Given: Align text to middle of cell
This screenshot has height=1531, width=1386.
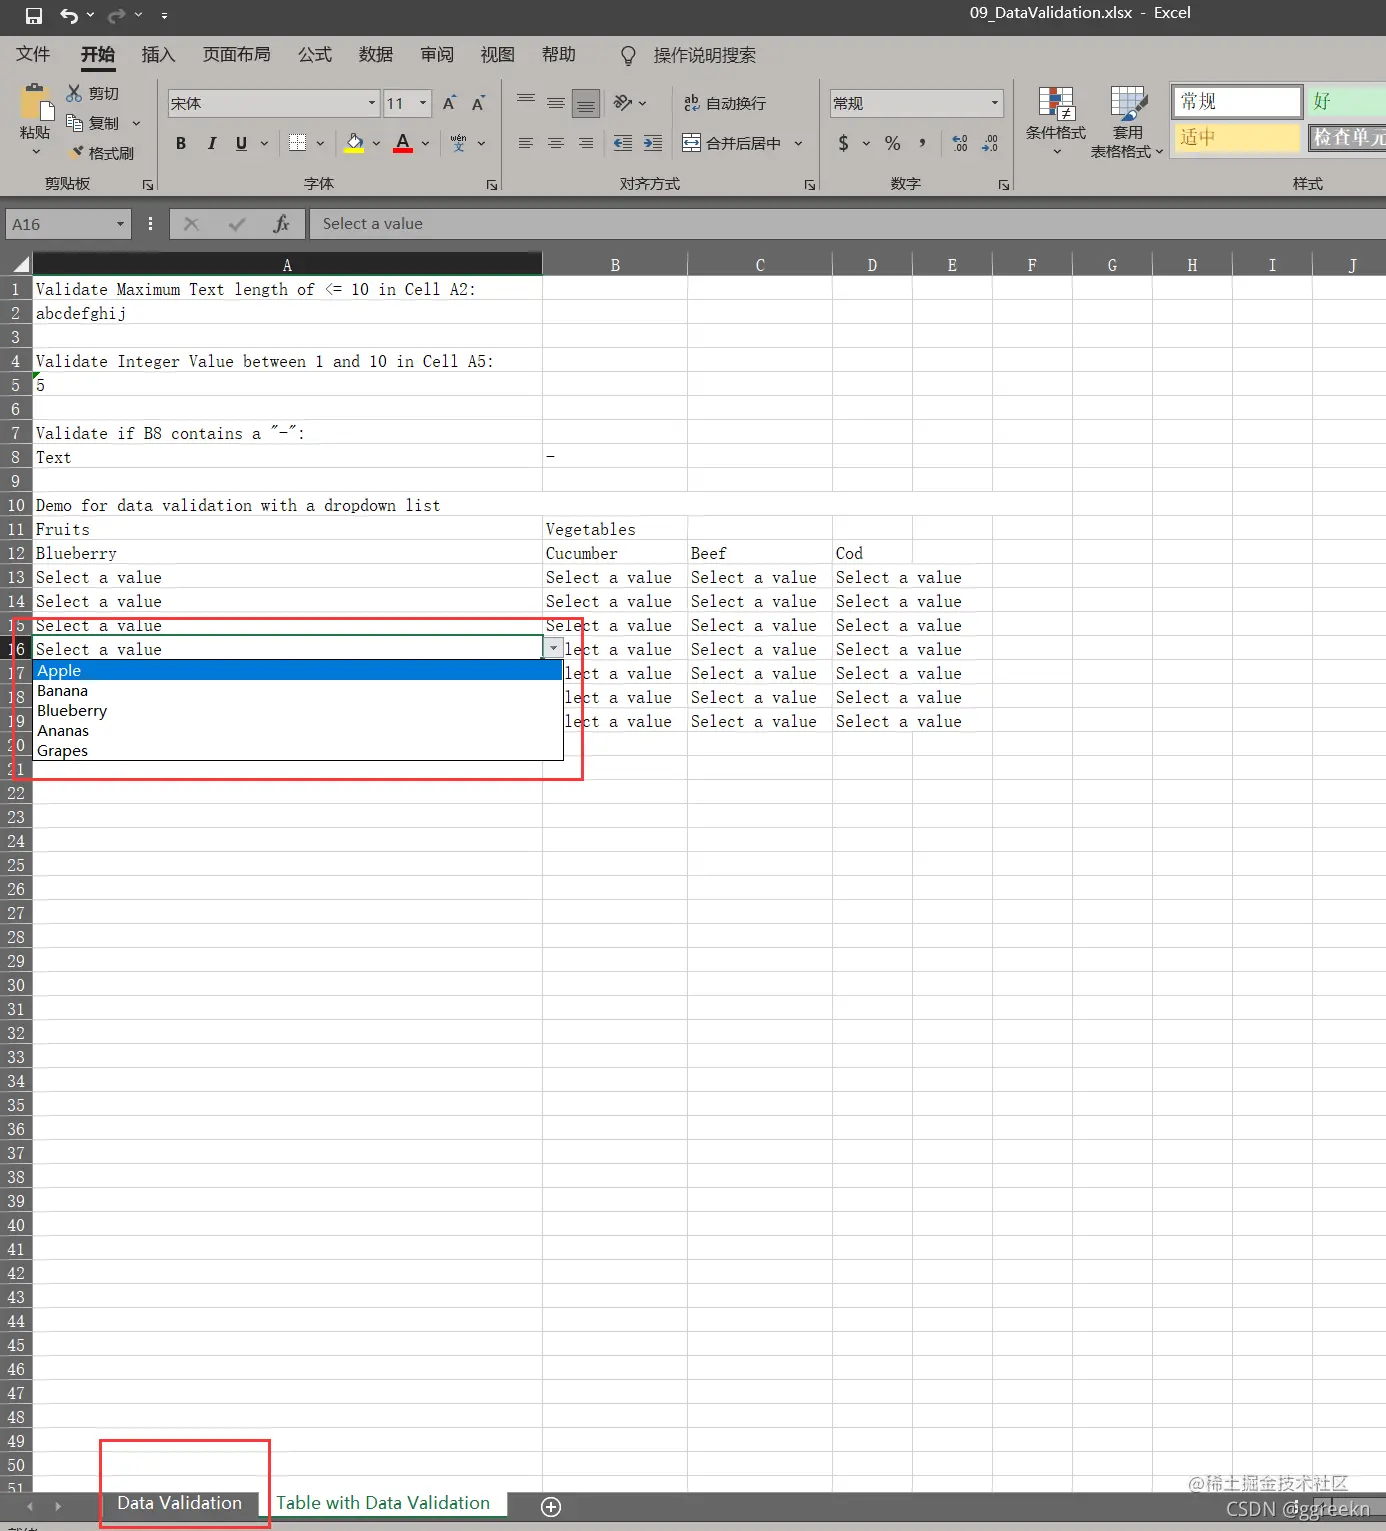Looking at the screenshot, I should (556, 102).
